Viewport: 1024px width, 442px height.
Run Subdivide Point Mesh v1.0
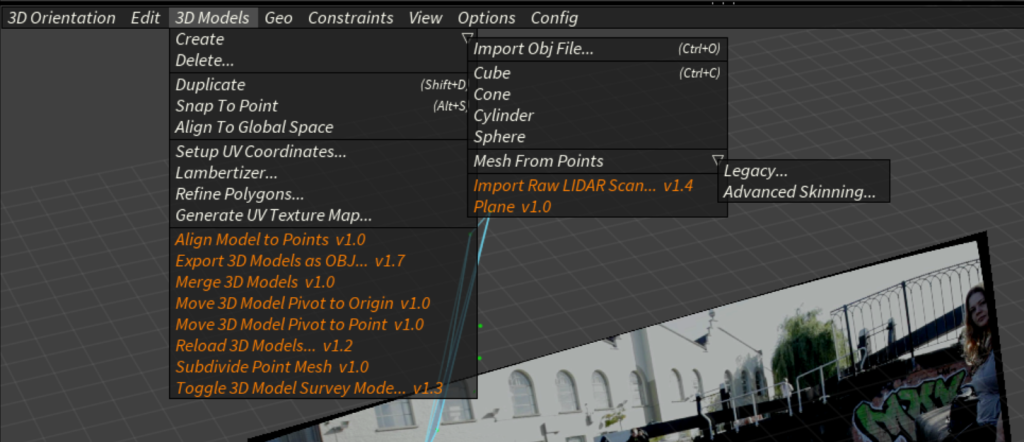323,366
